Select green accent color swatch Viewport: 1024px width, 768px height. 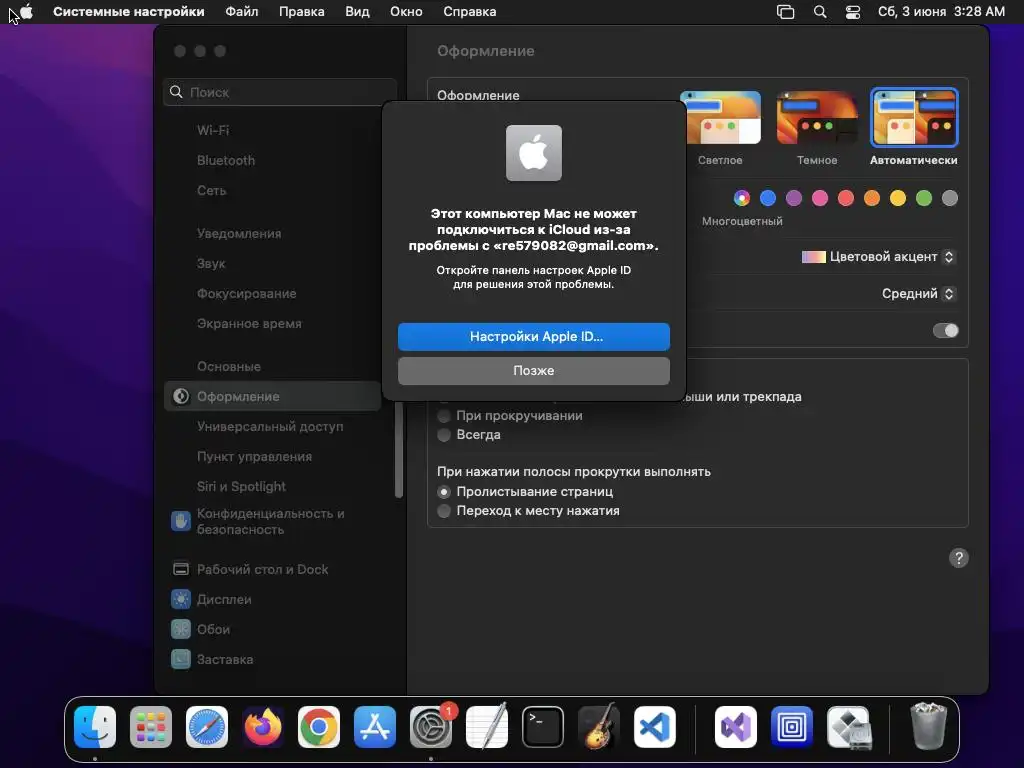(x=923, y=198)
